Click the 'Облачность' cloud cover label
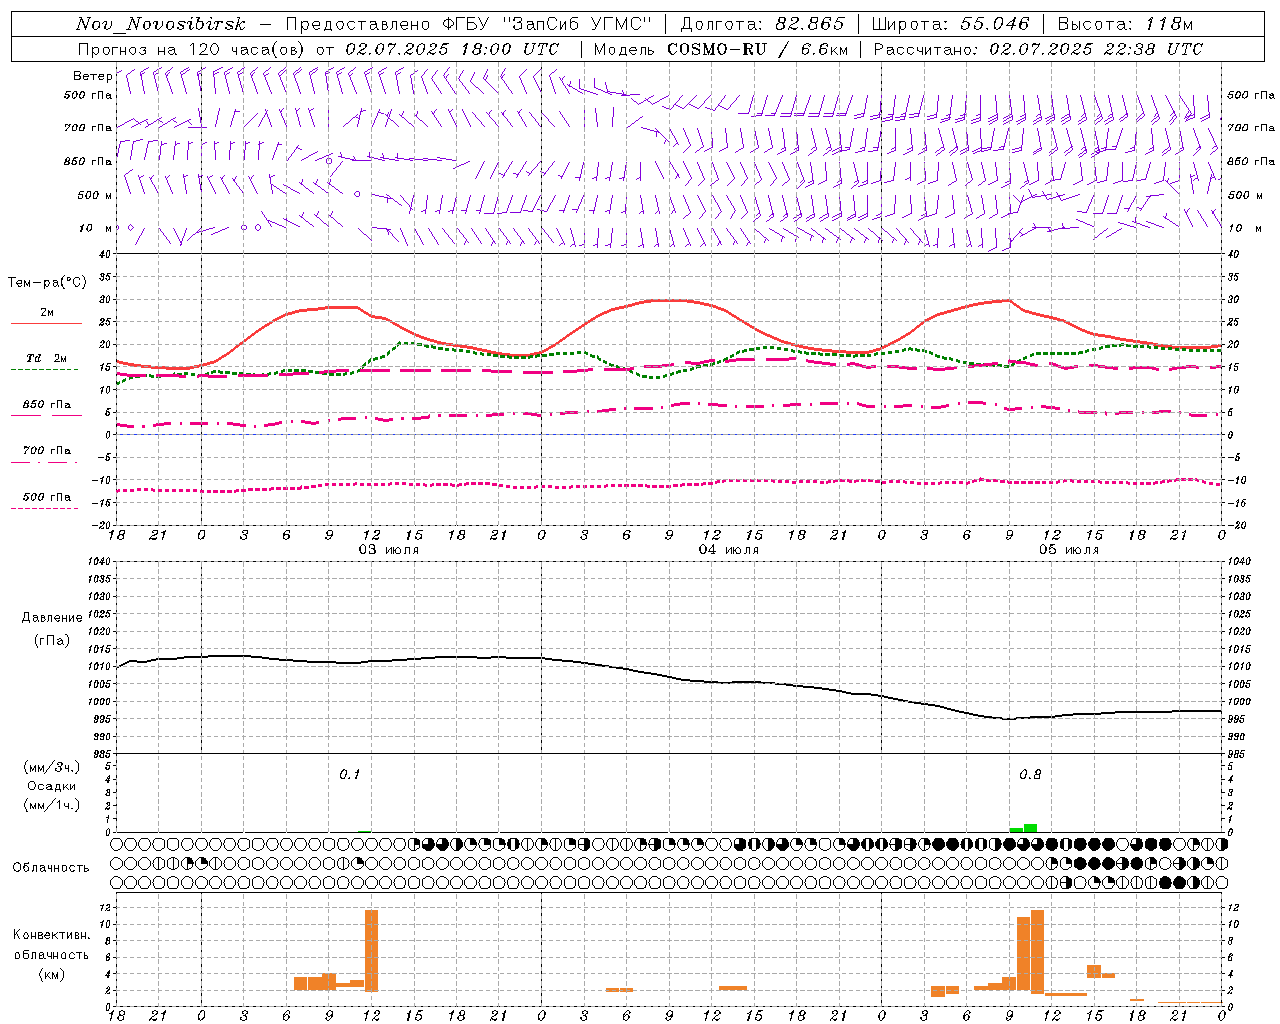The height and width of the screenshot is (1024, 1280). click(51, 867)
